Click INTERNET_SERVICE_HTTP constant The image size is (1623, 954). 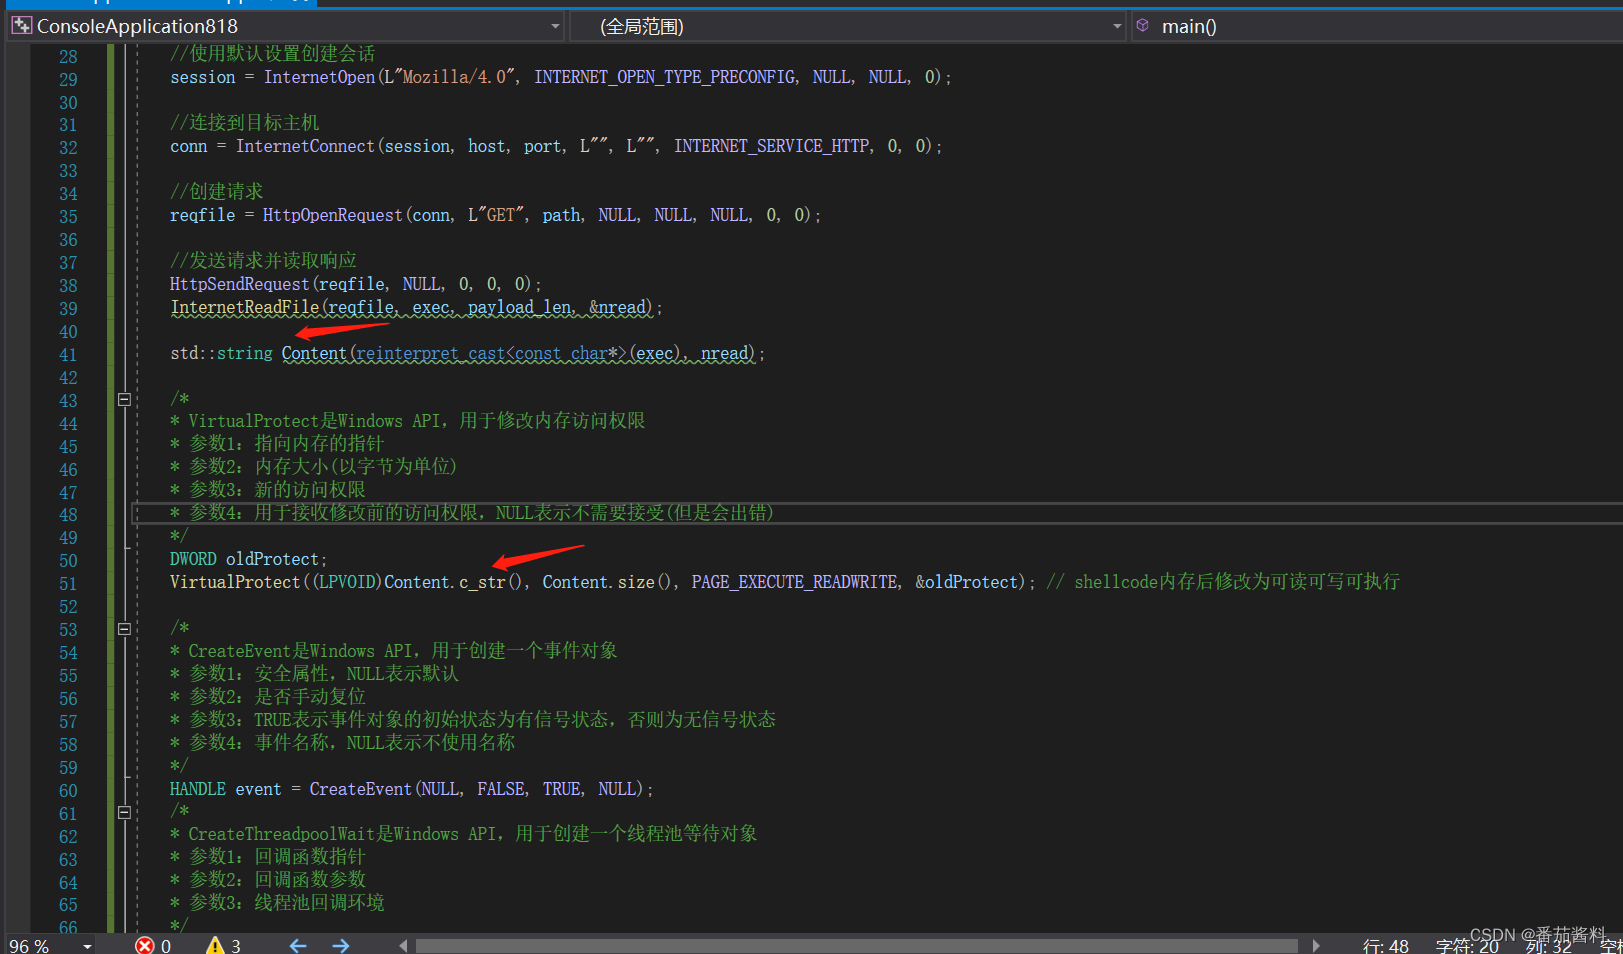(x=772, y=146)
